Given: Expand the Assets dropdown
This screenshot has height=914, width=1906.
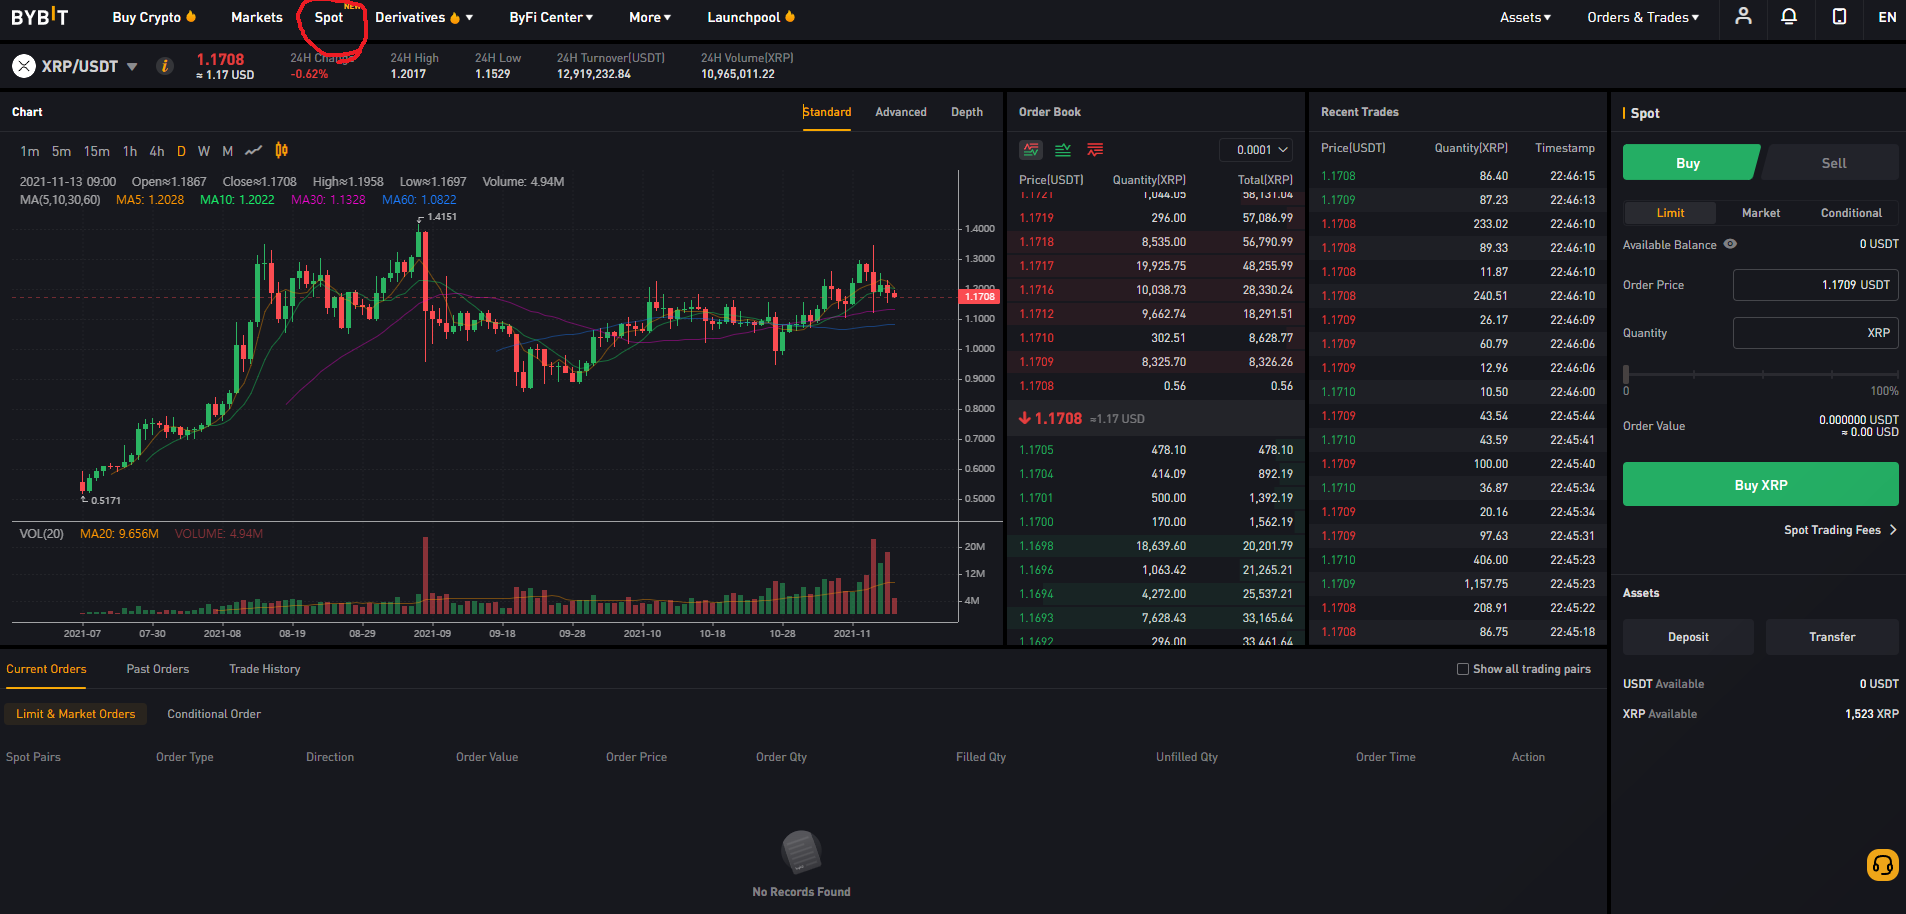Looking at the screenshot, I should click(1525, 17).
